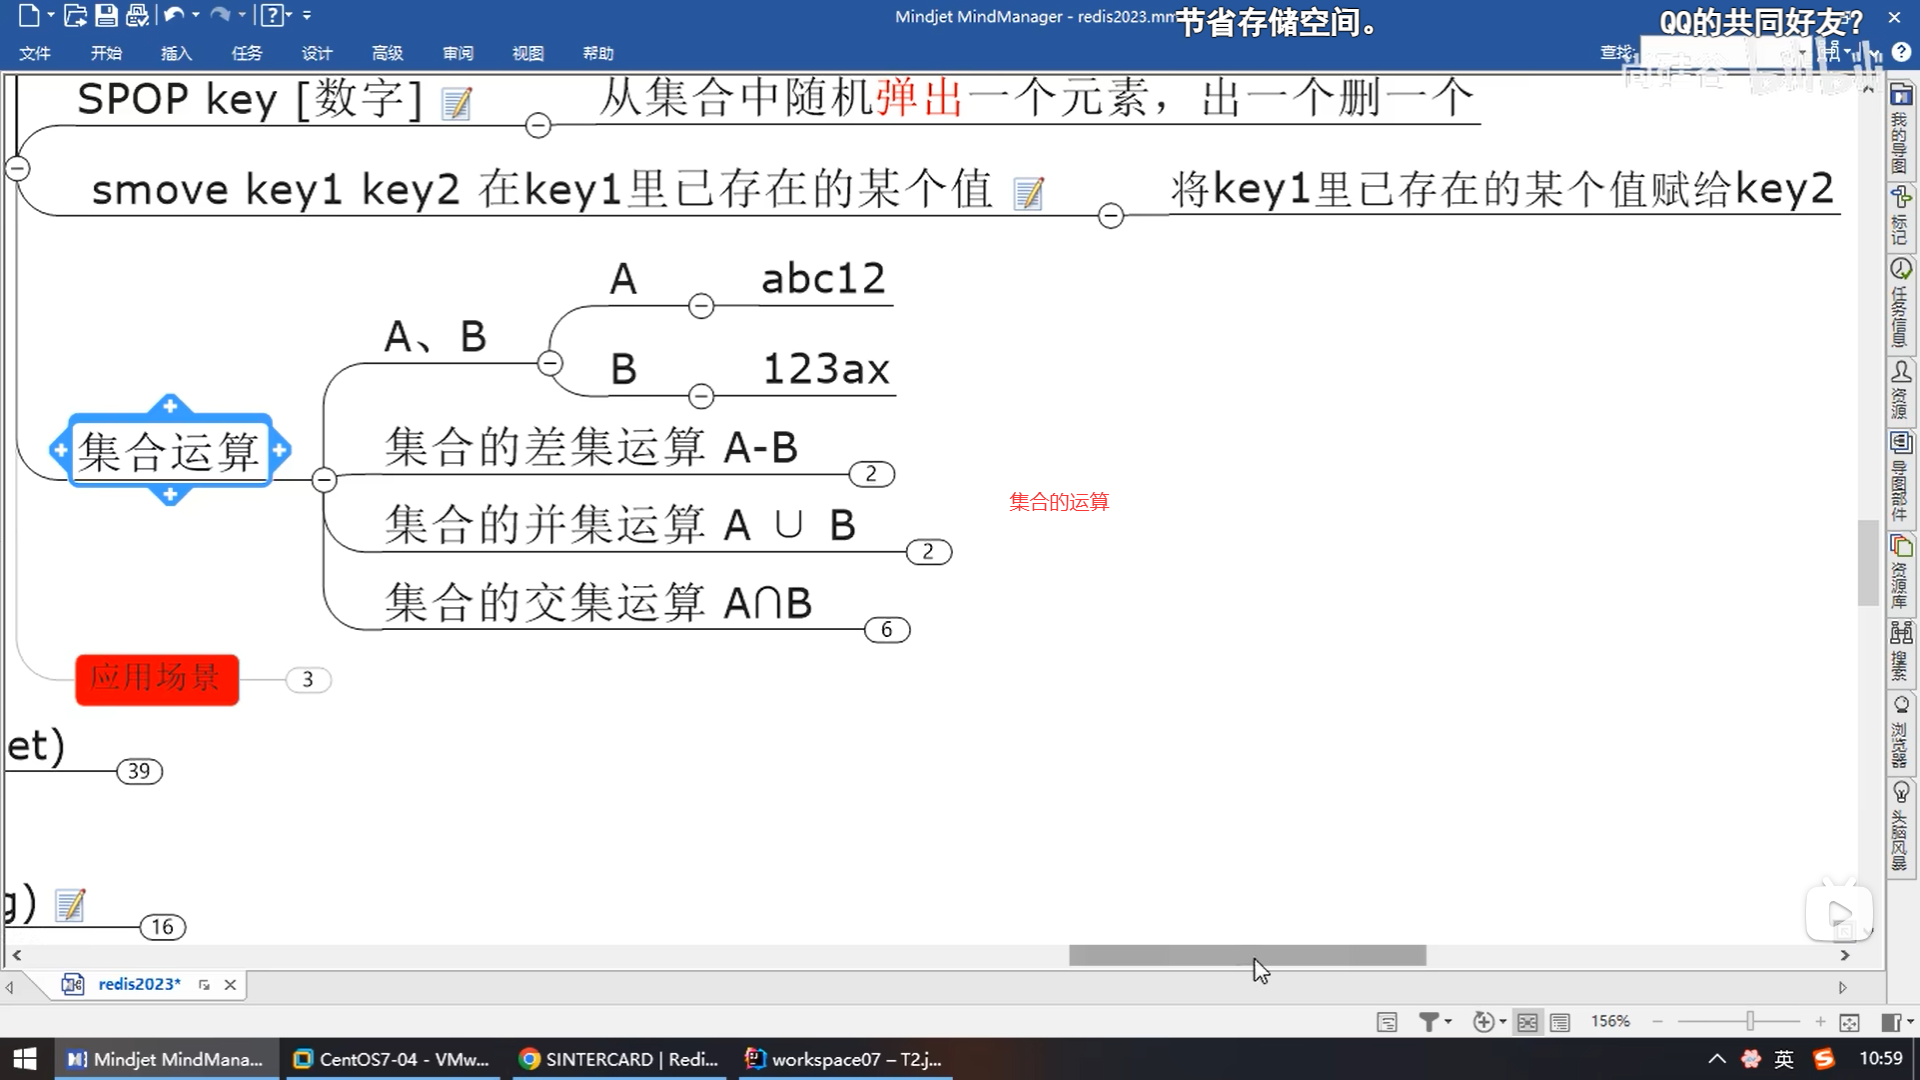This screenshot has width=1920, height=1080.
Task: Open the 插入 ribbon tab
Action: tap(176, 53)
